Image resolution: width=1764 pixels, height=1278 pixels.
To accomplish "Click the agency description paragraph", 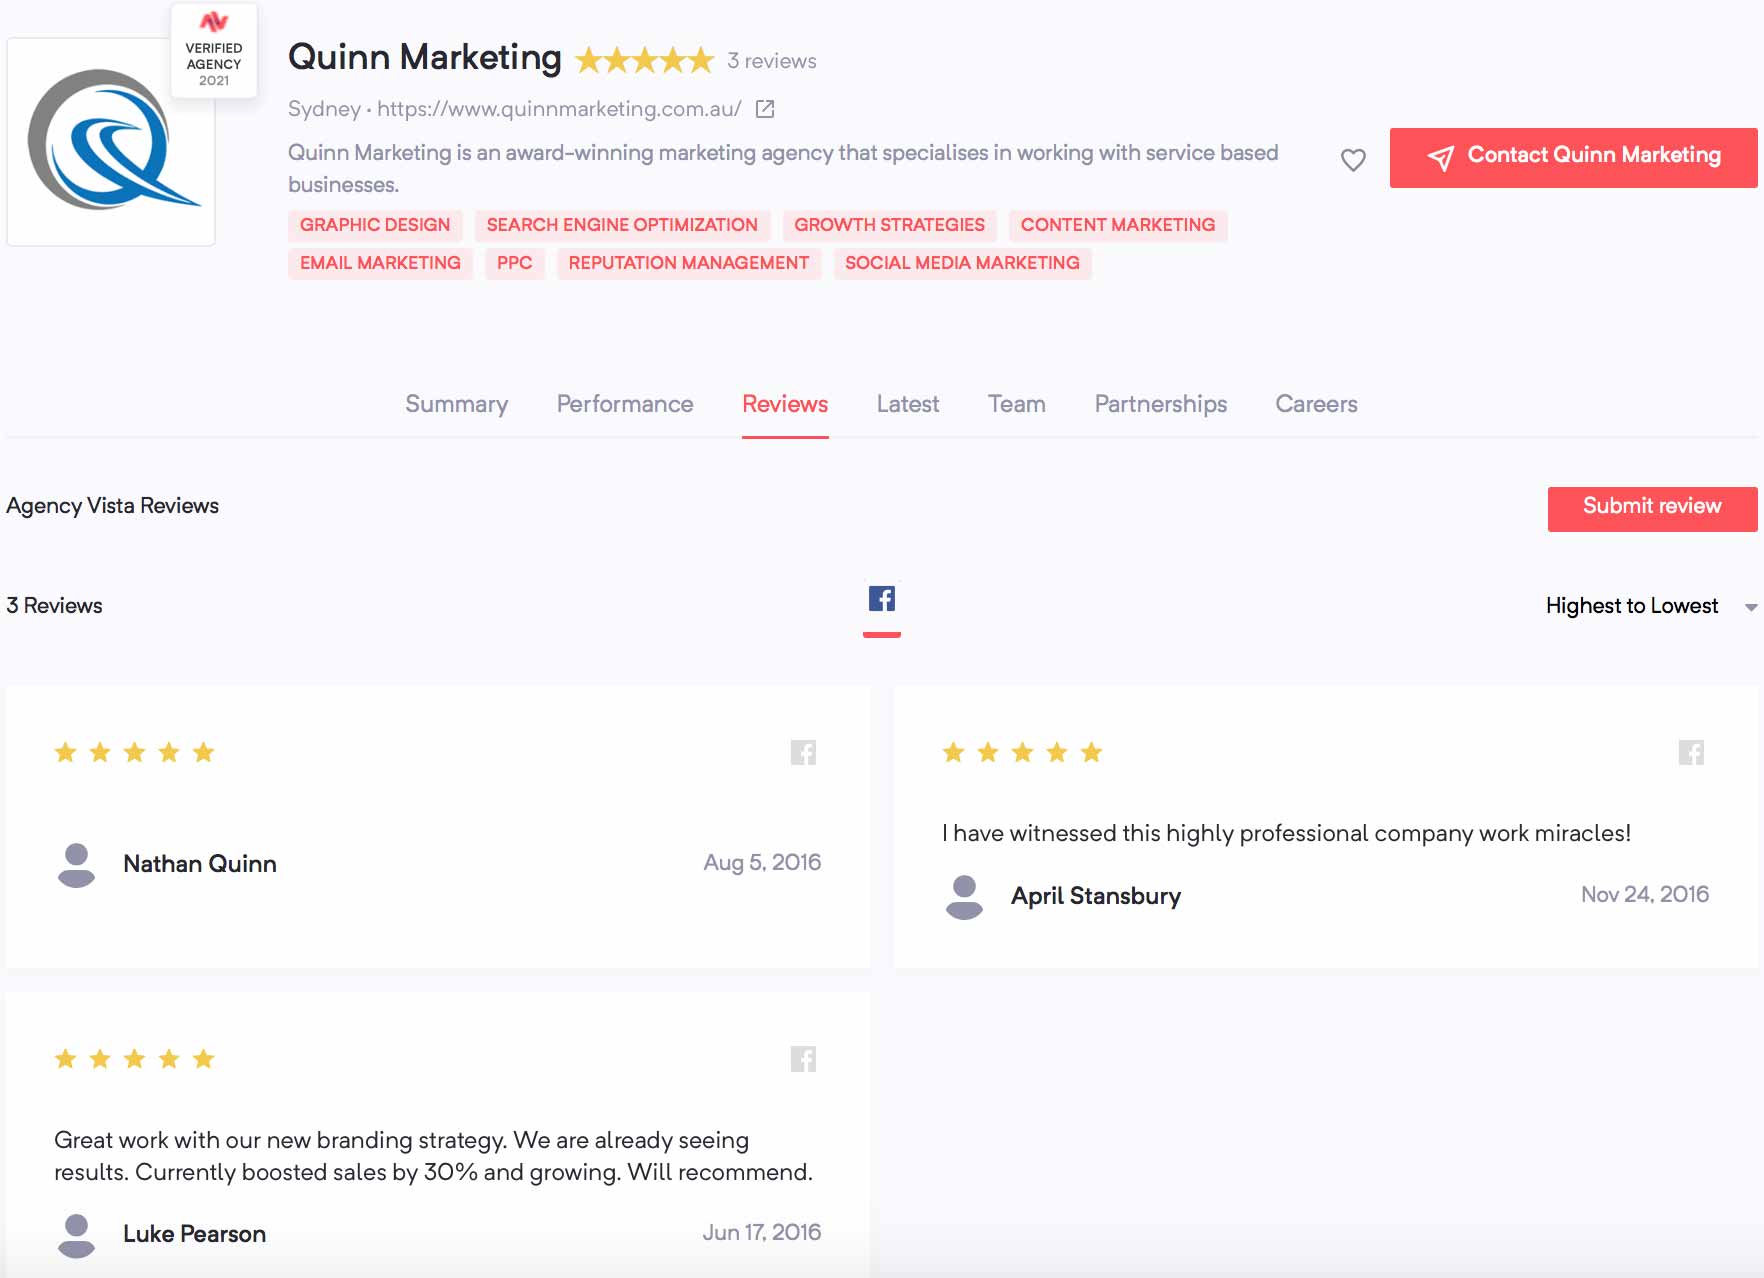I will [x=783, y=169].
